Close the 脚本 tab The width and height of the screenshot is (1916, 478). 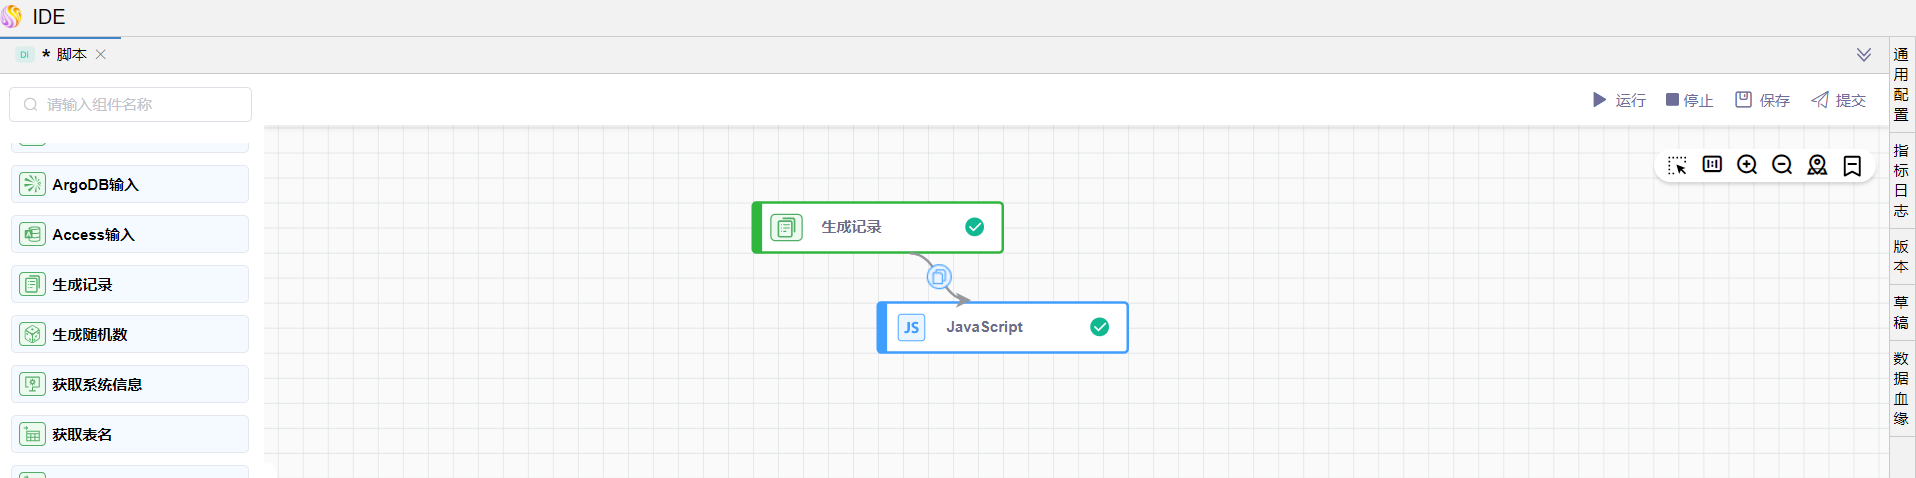(x=101, y=55)
